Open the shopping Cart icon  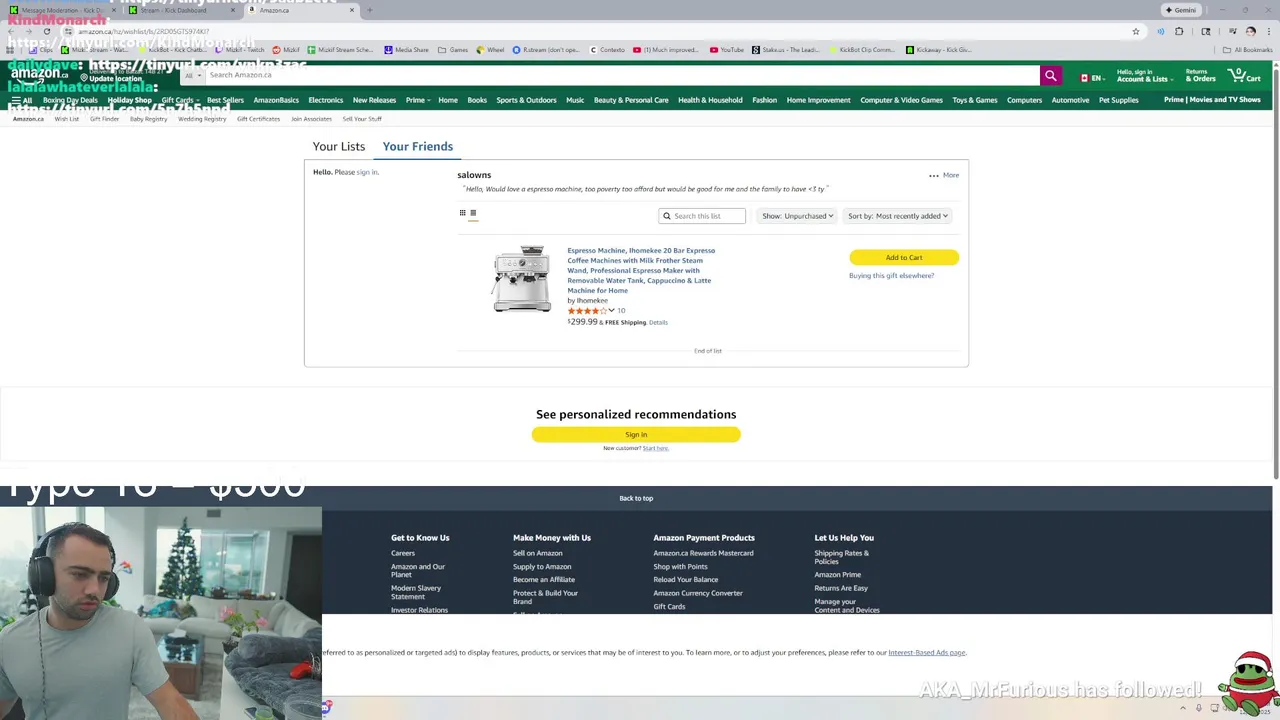click(x=1245, y=75)
